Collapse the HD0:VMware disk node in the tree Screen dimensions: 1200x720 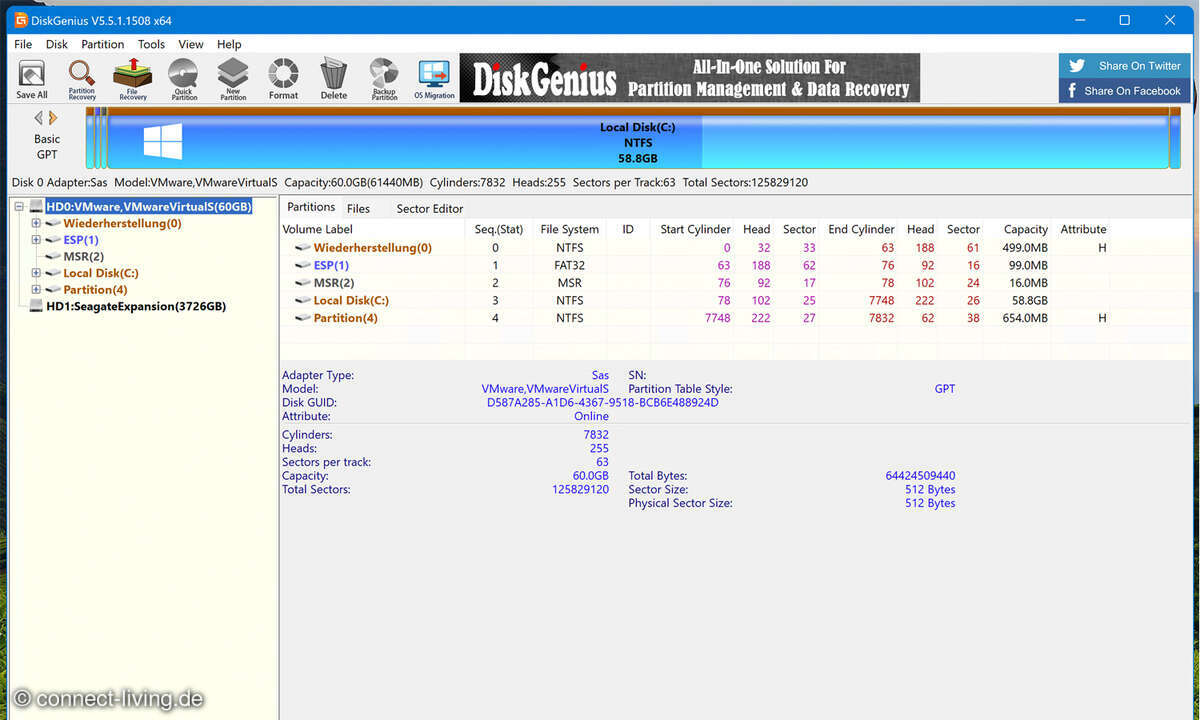coord(19,207)
